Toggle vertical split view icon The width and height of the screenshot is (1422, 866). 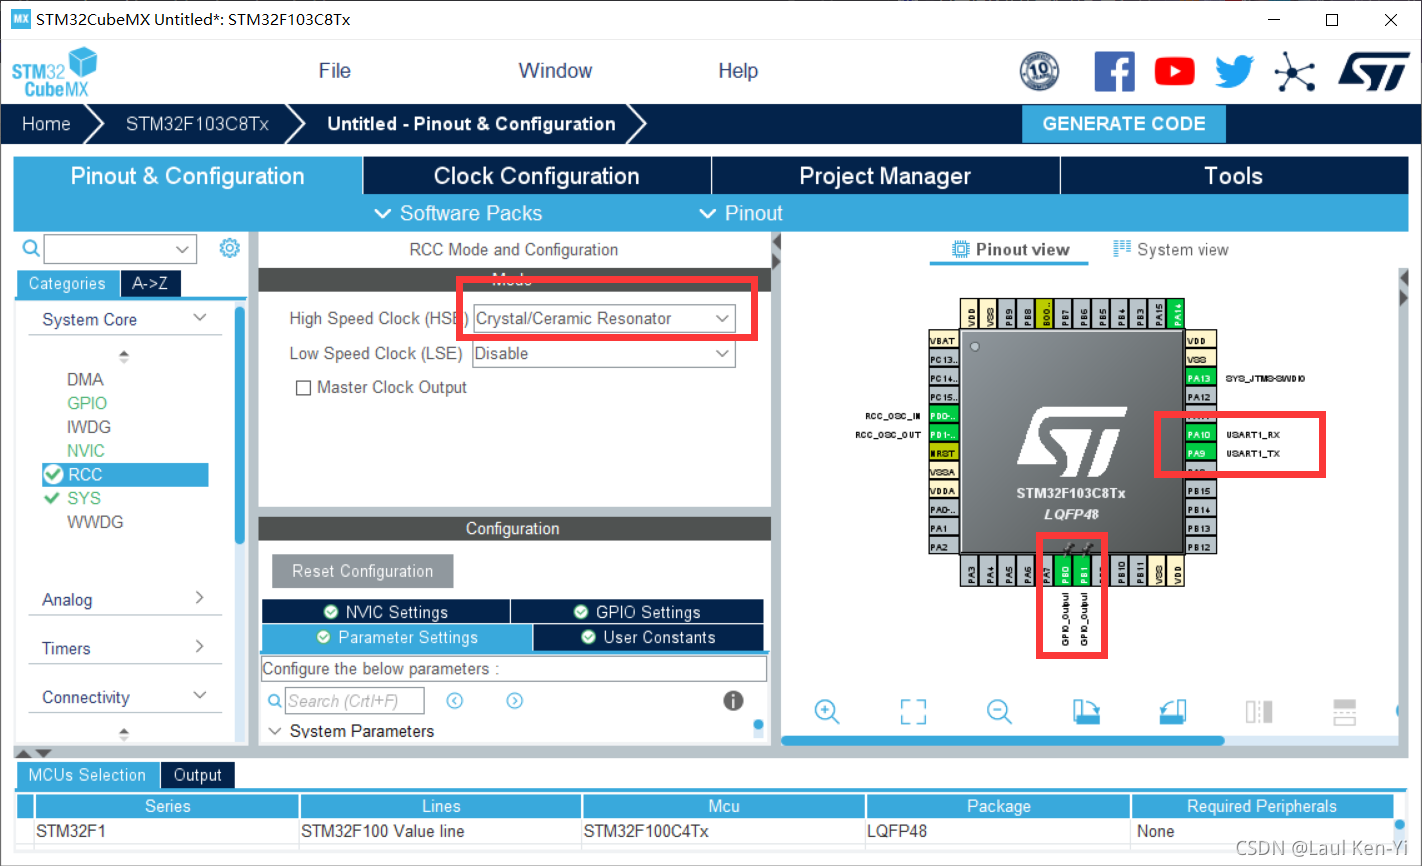click(x=1259, y=711)
